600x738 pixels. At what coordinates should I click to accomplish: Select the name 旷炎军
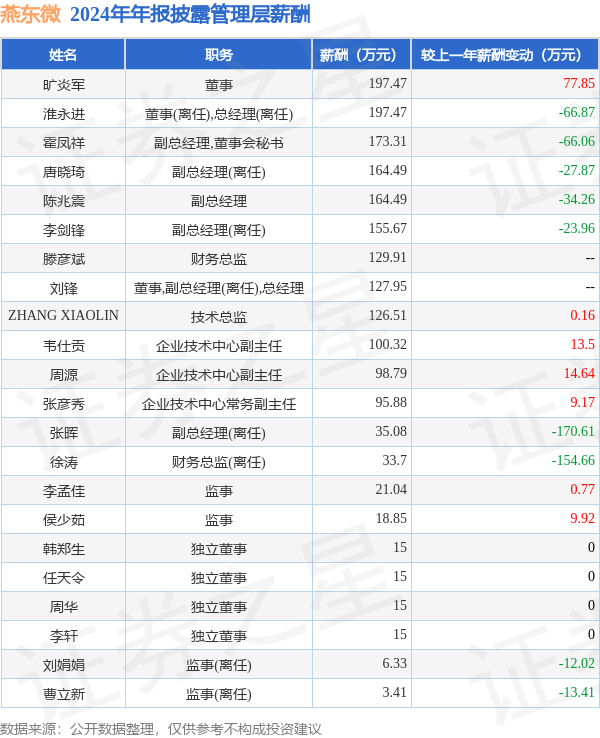point(64,85)
